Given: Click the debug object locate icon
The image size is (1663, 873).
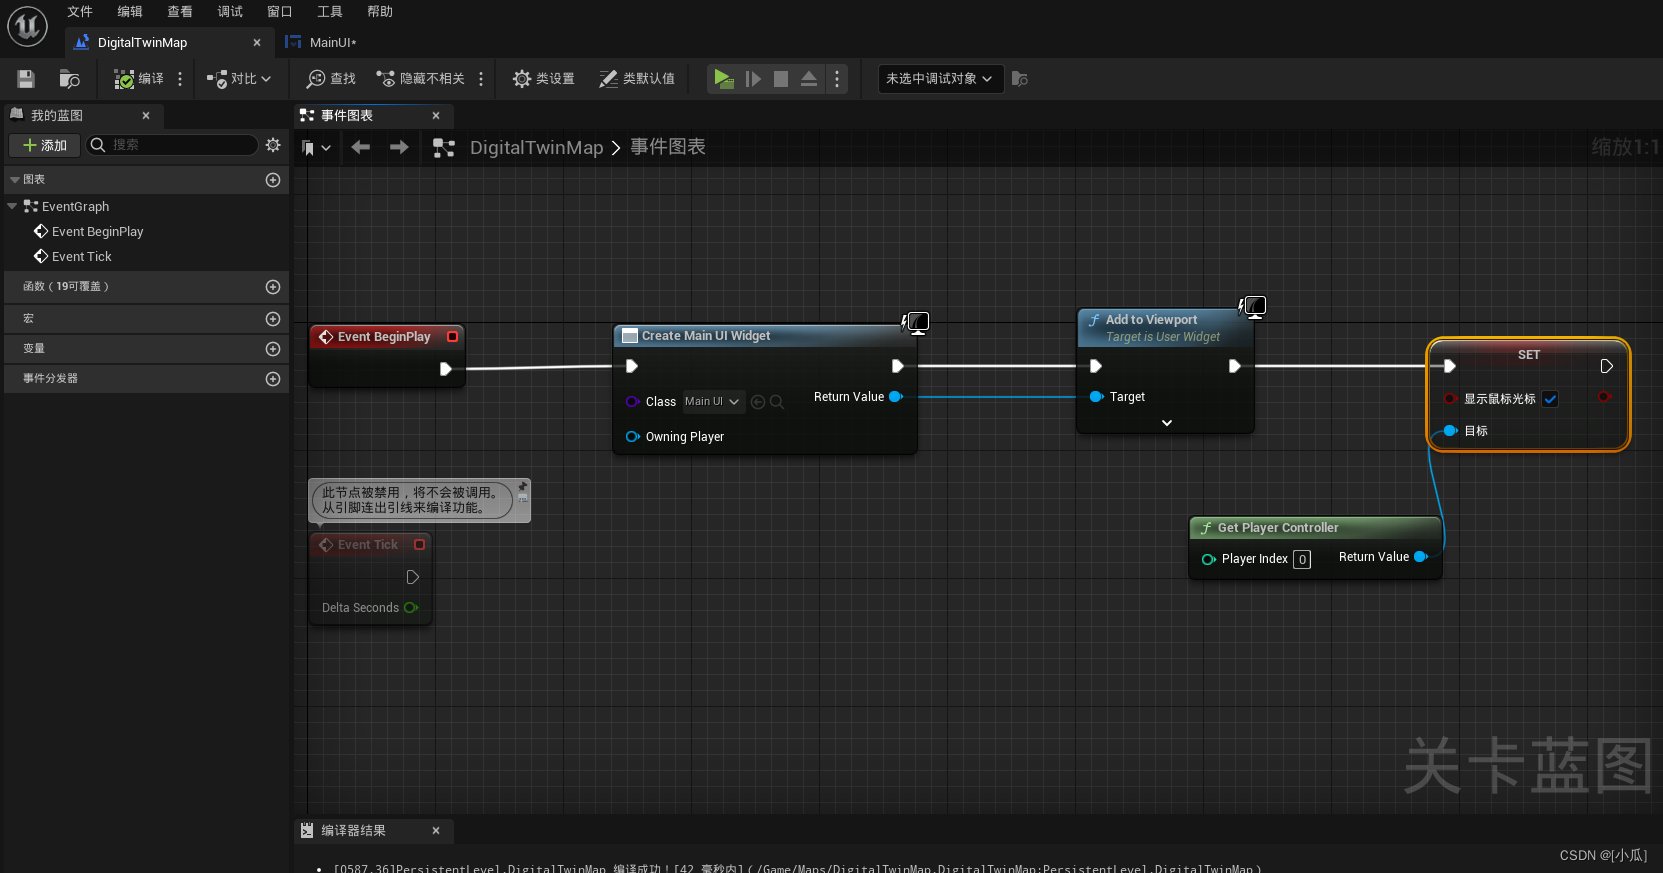Looking at the screenshot, I should [x=1019, y=79].
